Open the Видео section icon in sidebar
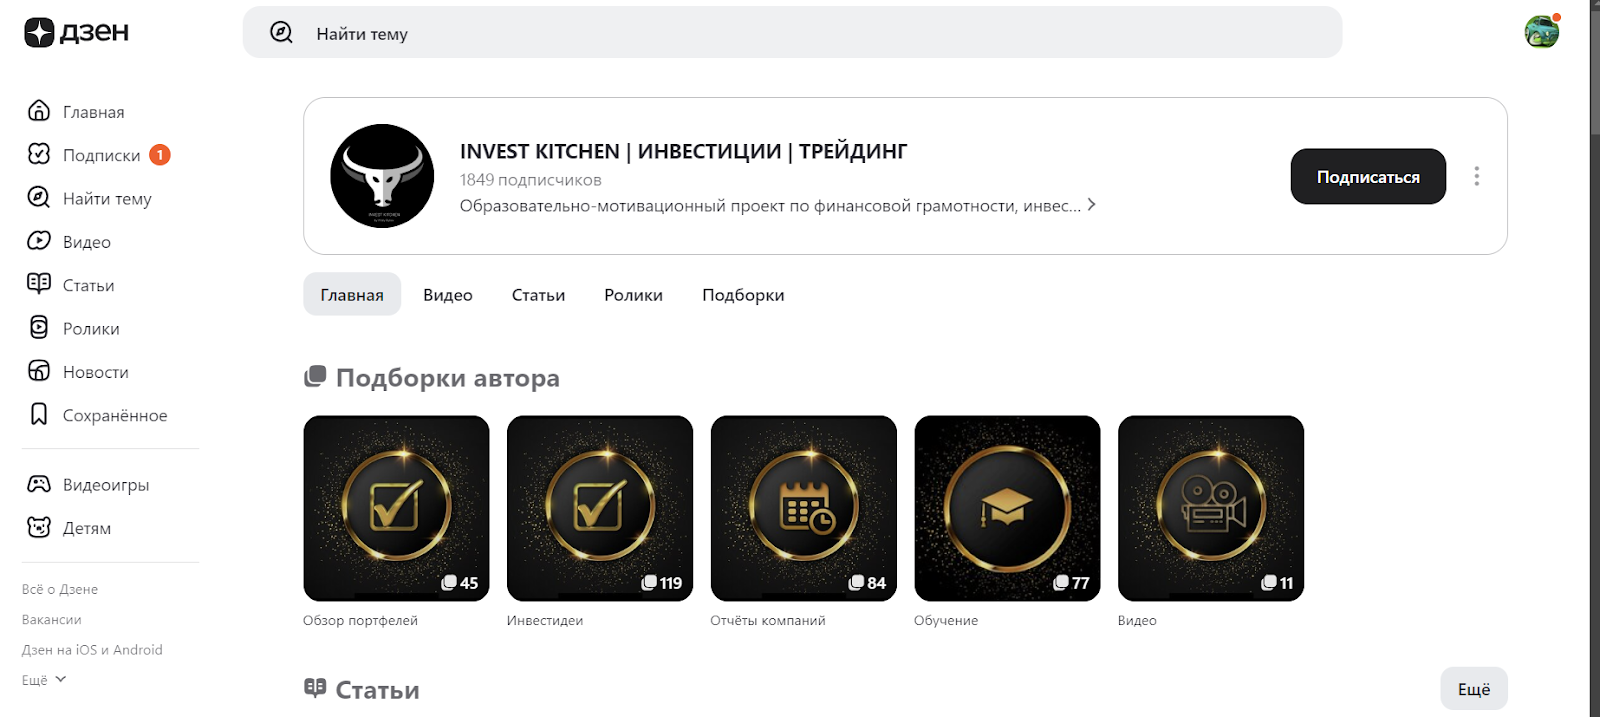 (x=39, y=241)
